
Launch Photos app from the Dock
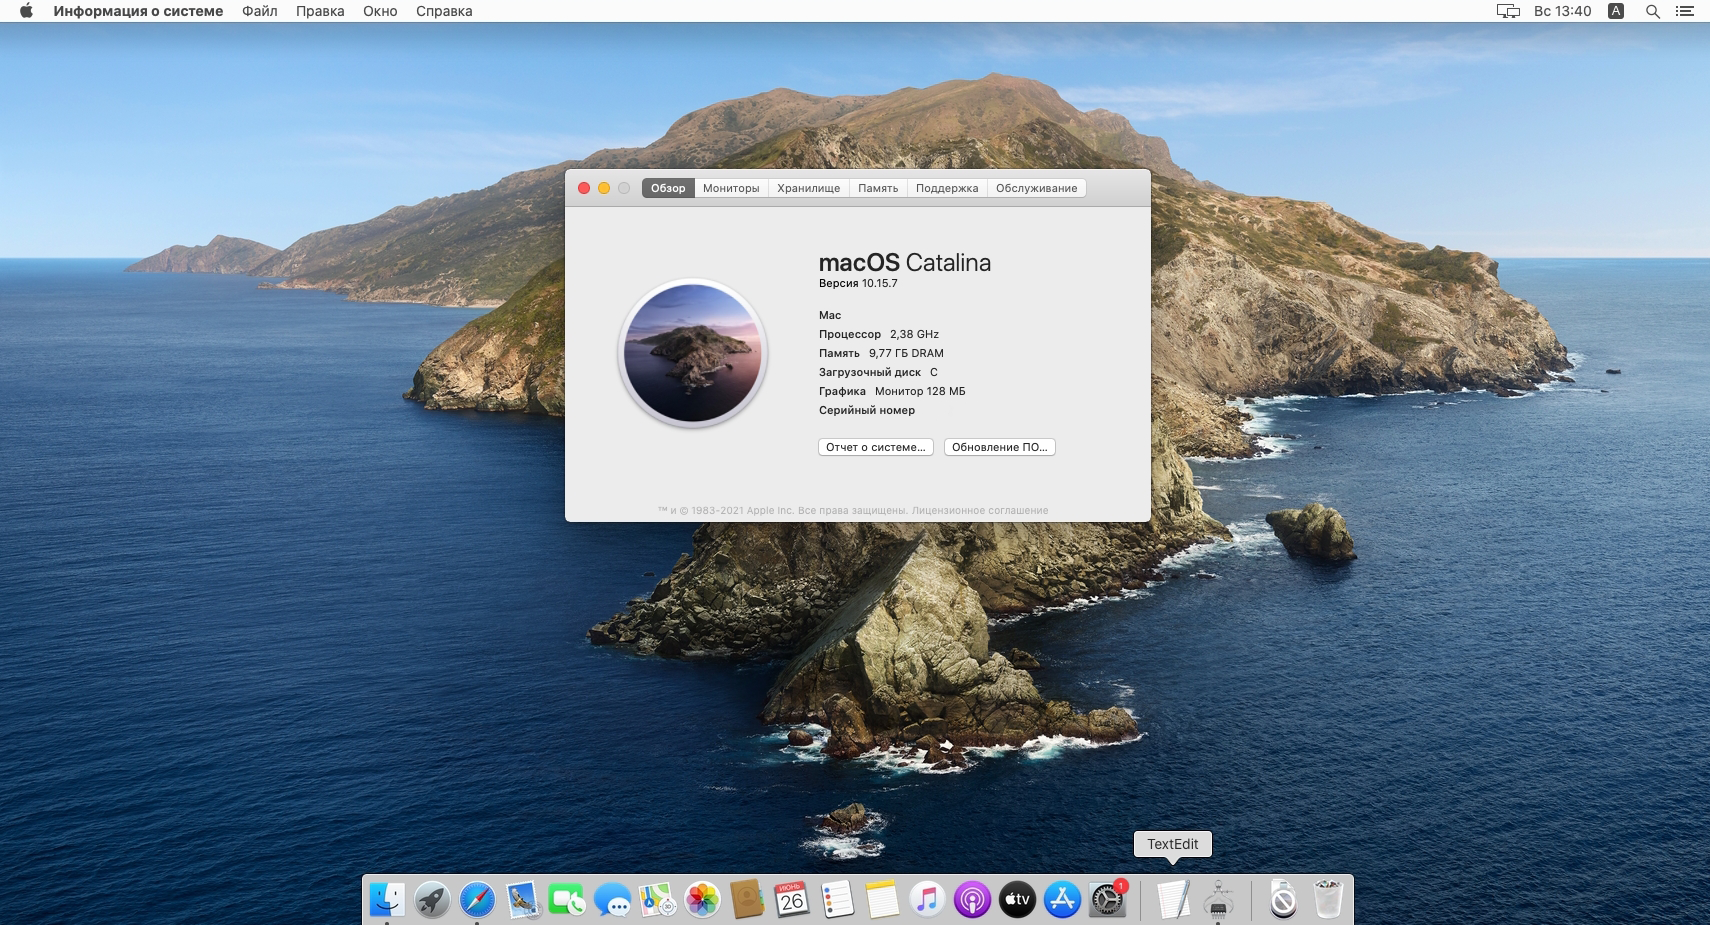702,900
